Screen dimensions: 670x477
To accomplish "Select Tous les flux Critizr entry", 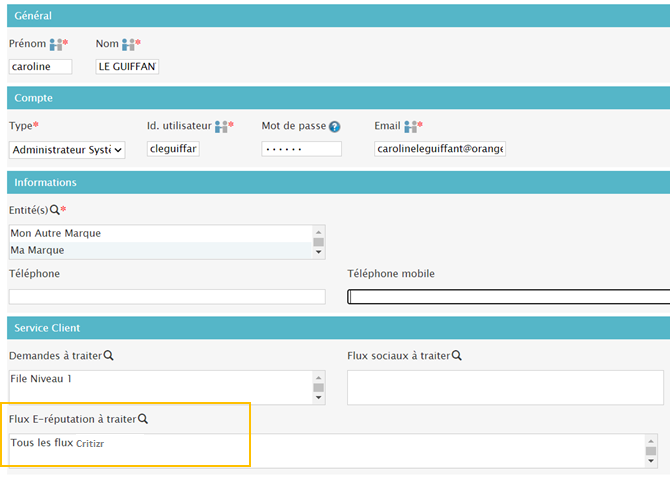I will pos(58,443).
